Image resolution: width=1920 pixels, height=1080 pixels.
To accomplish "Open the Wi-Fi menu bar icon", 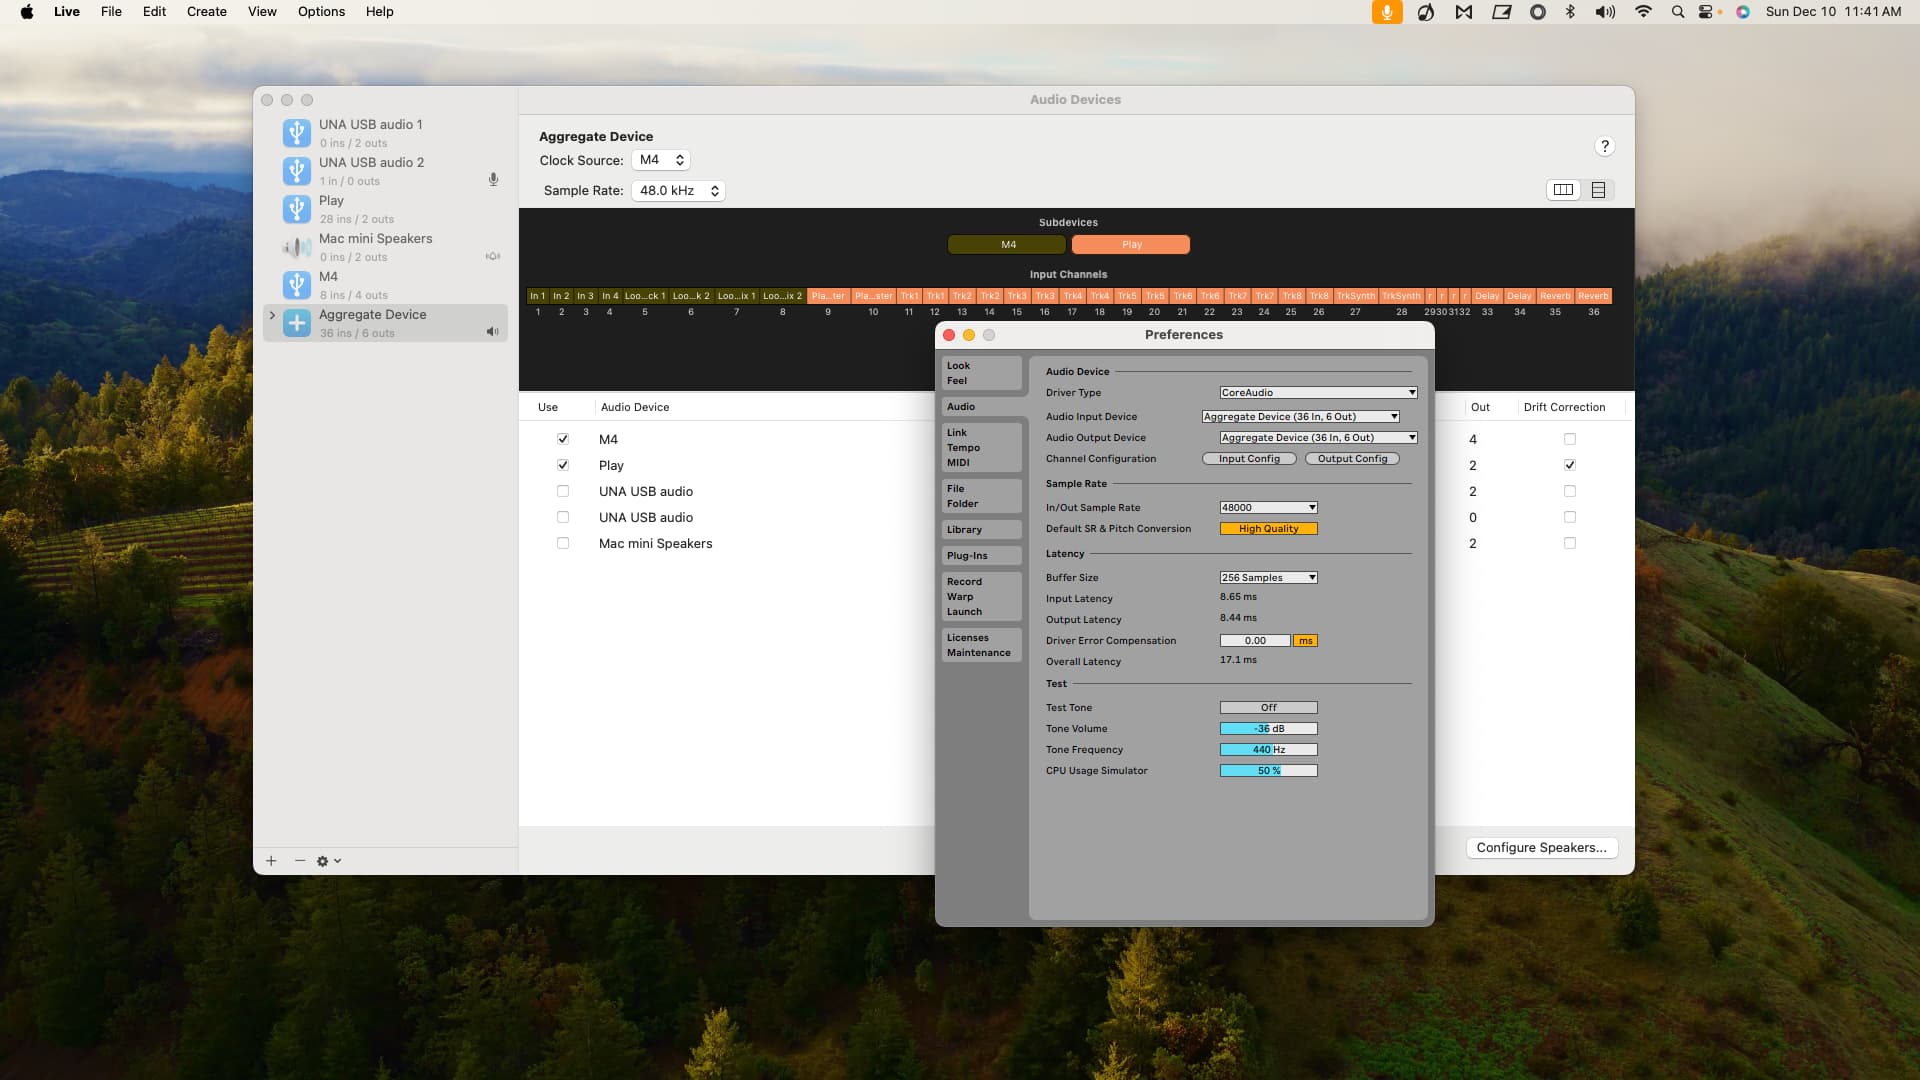I will click(x=1643, y=12).
